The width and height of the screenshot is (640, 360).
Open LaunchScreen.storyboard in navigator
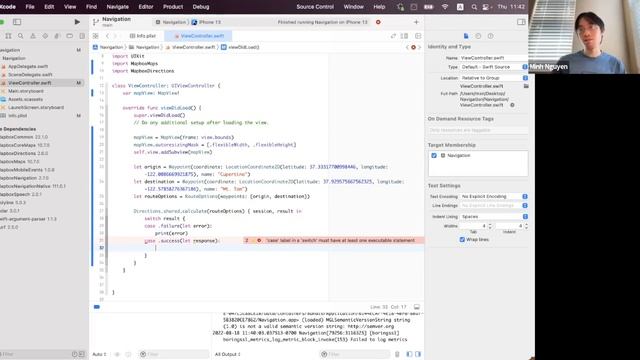[36, 107]
